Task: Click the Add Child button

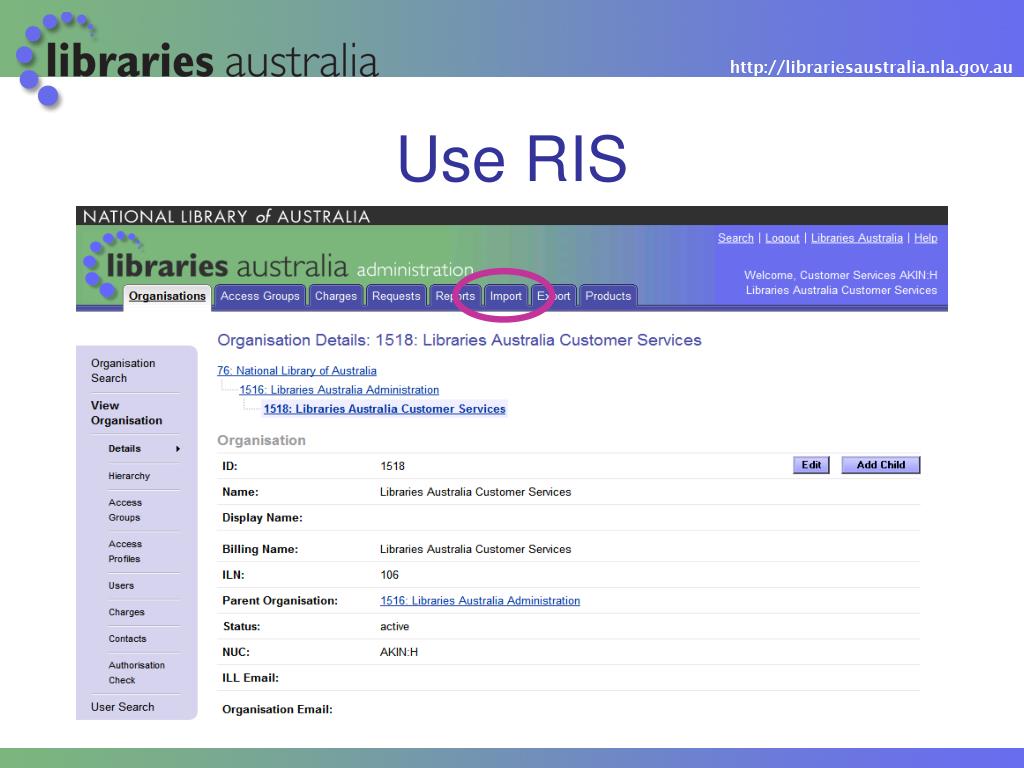Action: coord(880,465)
